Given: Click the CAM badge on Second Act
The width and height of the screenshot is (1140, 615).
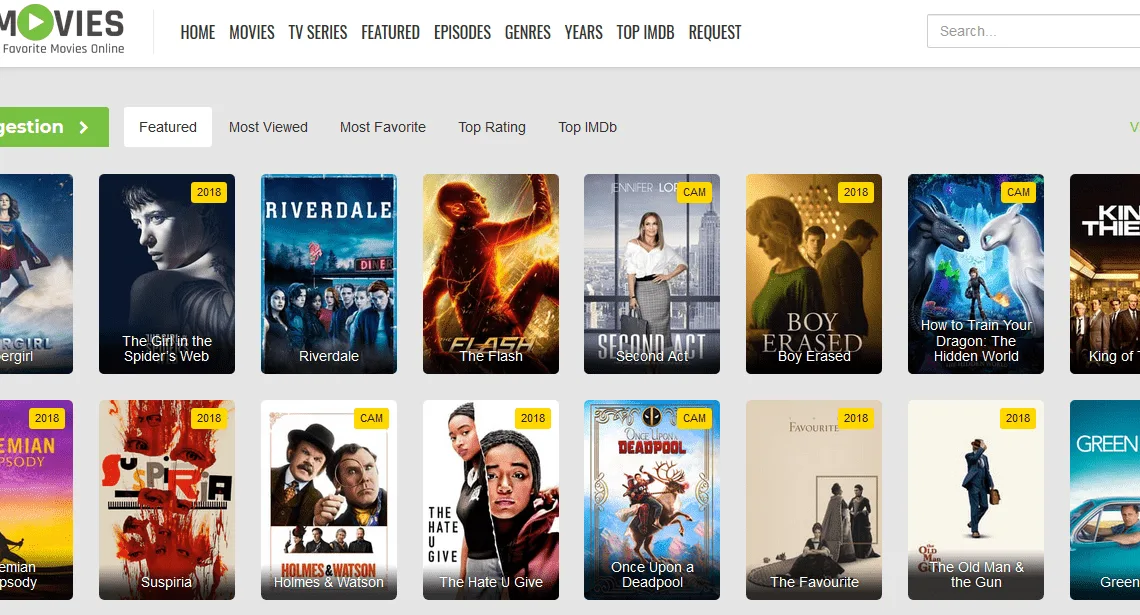Looking at the screenshot, I should pos(694,192).
